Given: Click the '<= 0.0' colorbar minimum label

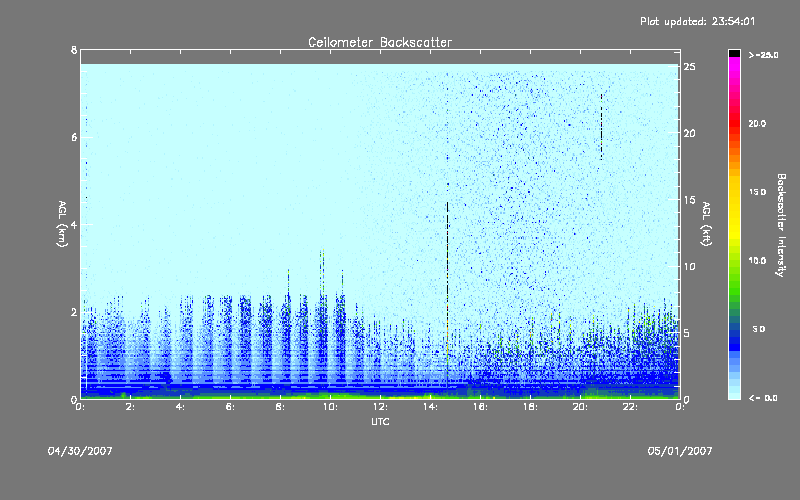Looking at the screenshot, I should pos(763,398).
